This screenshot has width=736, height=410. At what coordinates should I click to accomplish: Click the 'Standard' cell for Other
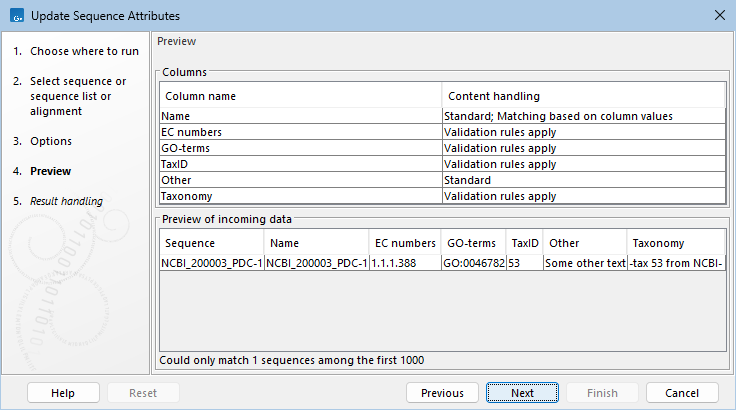[x=584, y=180]
